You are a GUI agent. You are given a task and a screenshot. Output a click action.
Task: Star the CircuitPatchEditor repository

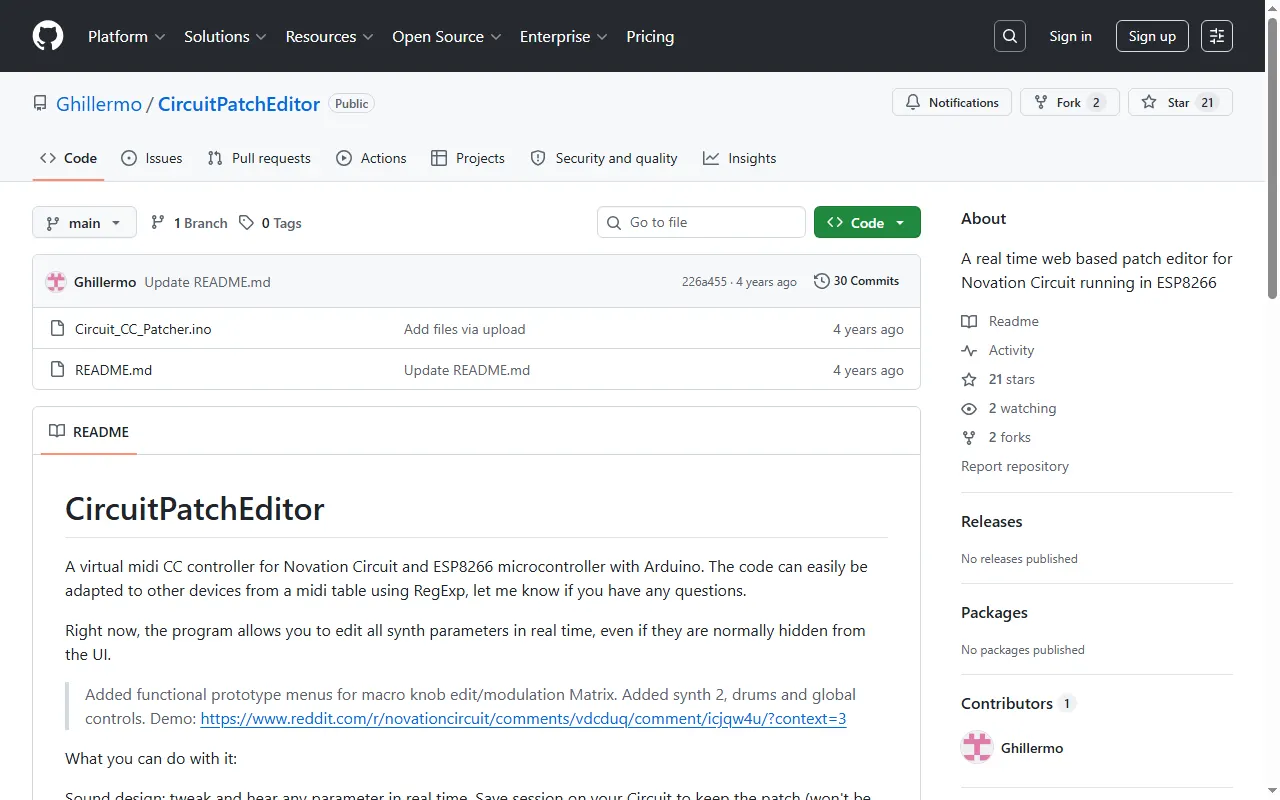(x=1180, y=103)
